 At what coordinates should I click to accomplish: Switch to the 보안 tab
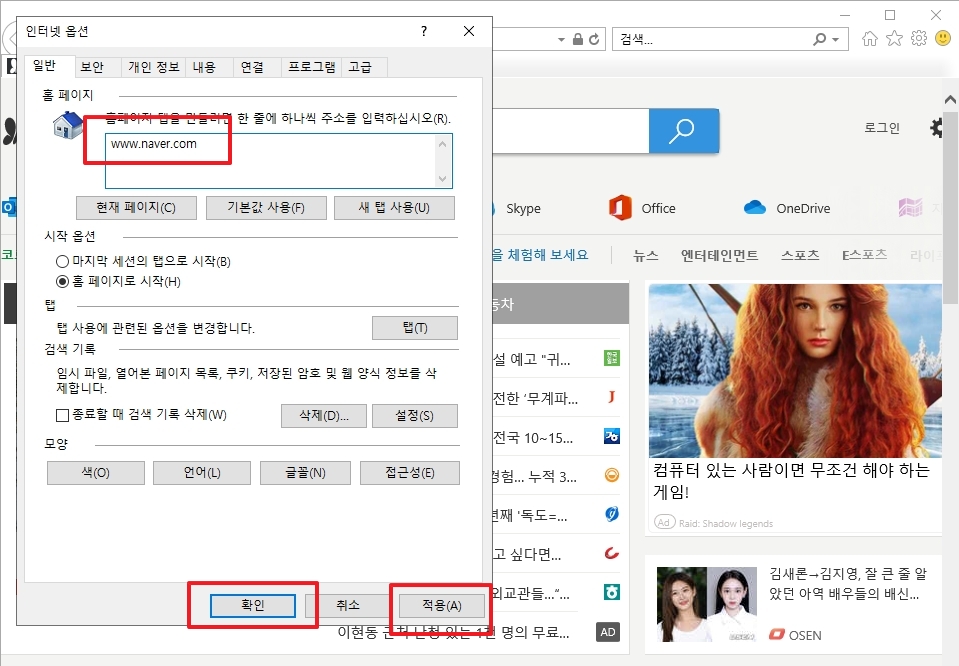tap(92, 67)
